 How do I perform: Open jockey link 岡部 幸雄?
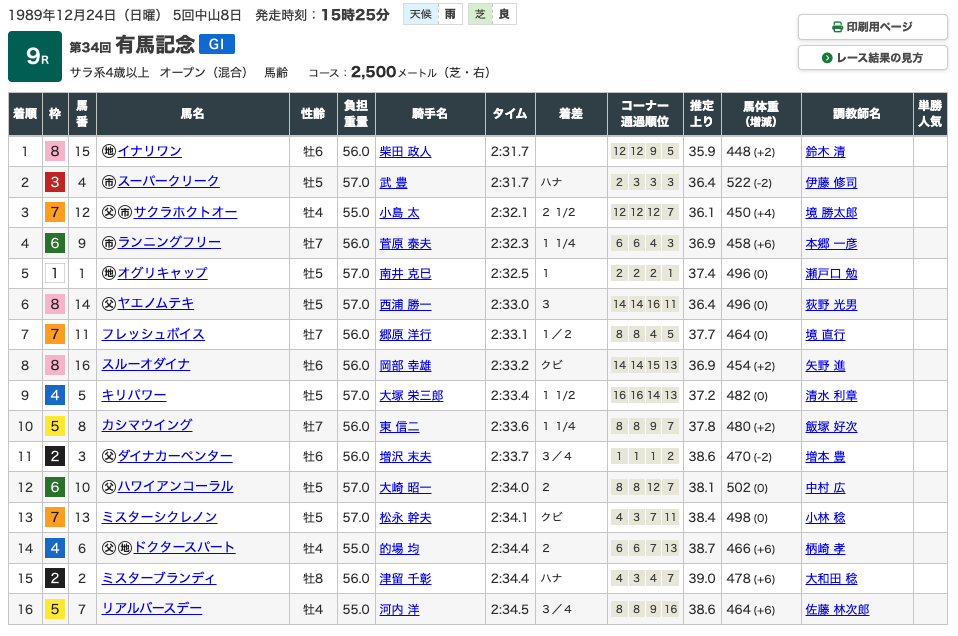tap(405, 365)
